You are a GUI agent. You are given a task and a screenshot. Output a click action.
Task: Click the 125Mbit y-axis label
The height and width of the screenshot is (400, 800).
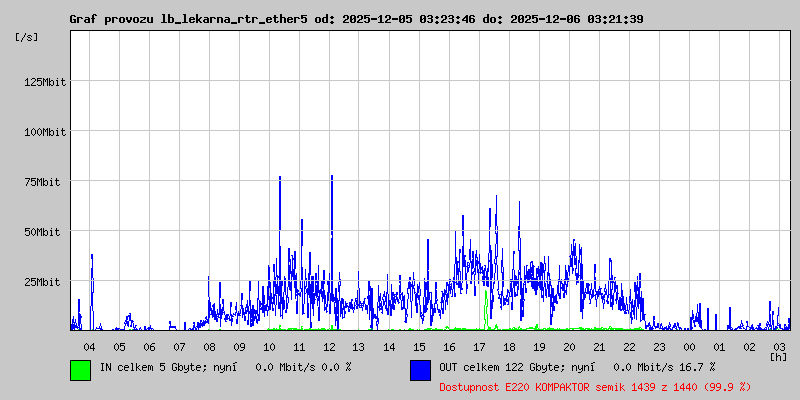[x=45, y=82]
